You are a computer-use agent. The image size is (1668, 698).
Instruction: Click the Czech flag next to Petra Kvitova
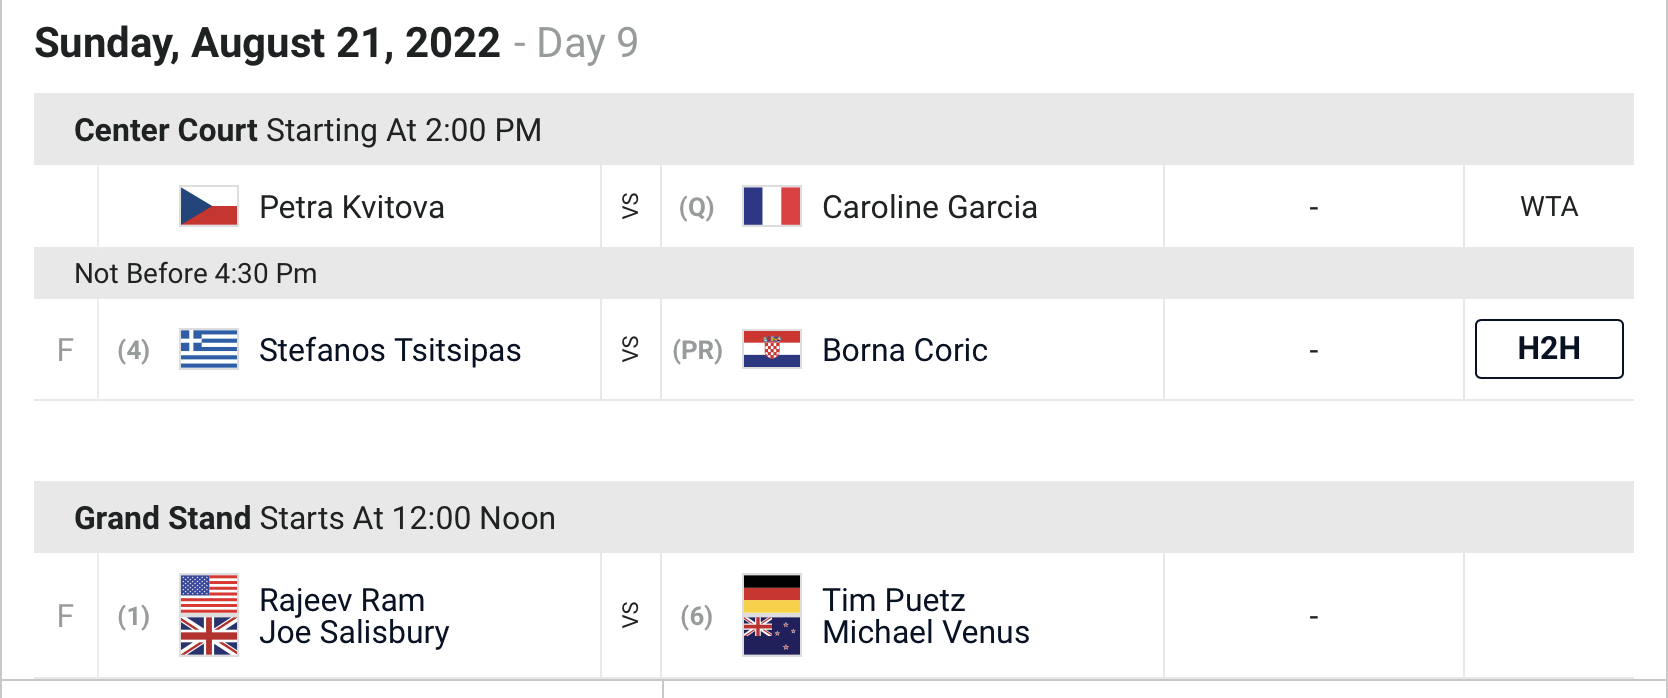point(209,206)
